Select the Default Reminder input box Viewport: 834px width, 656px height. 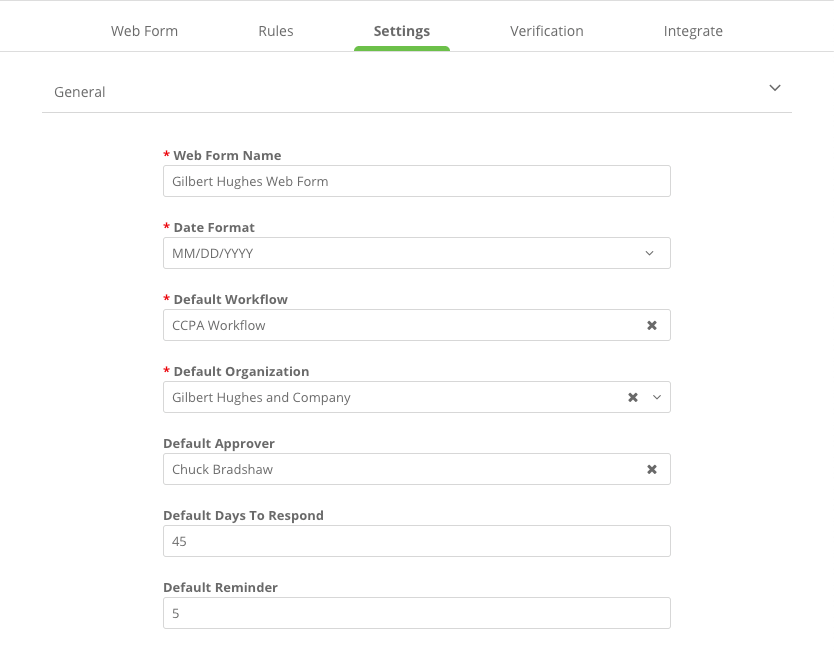pyautogui.click(x=416, y=613)
